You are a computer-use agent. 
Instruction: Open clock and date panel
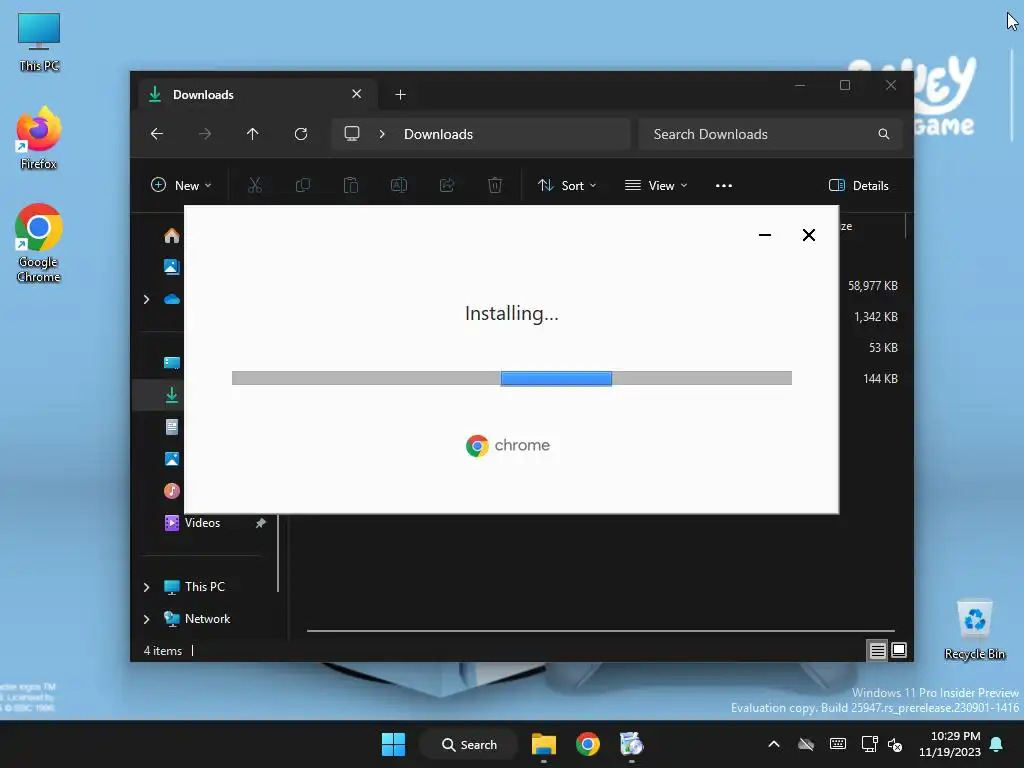point(949,744)
